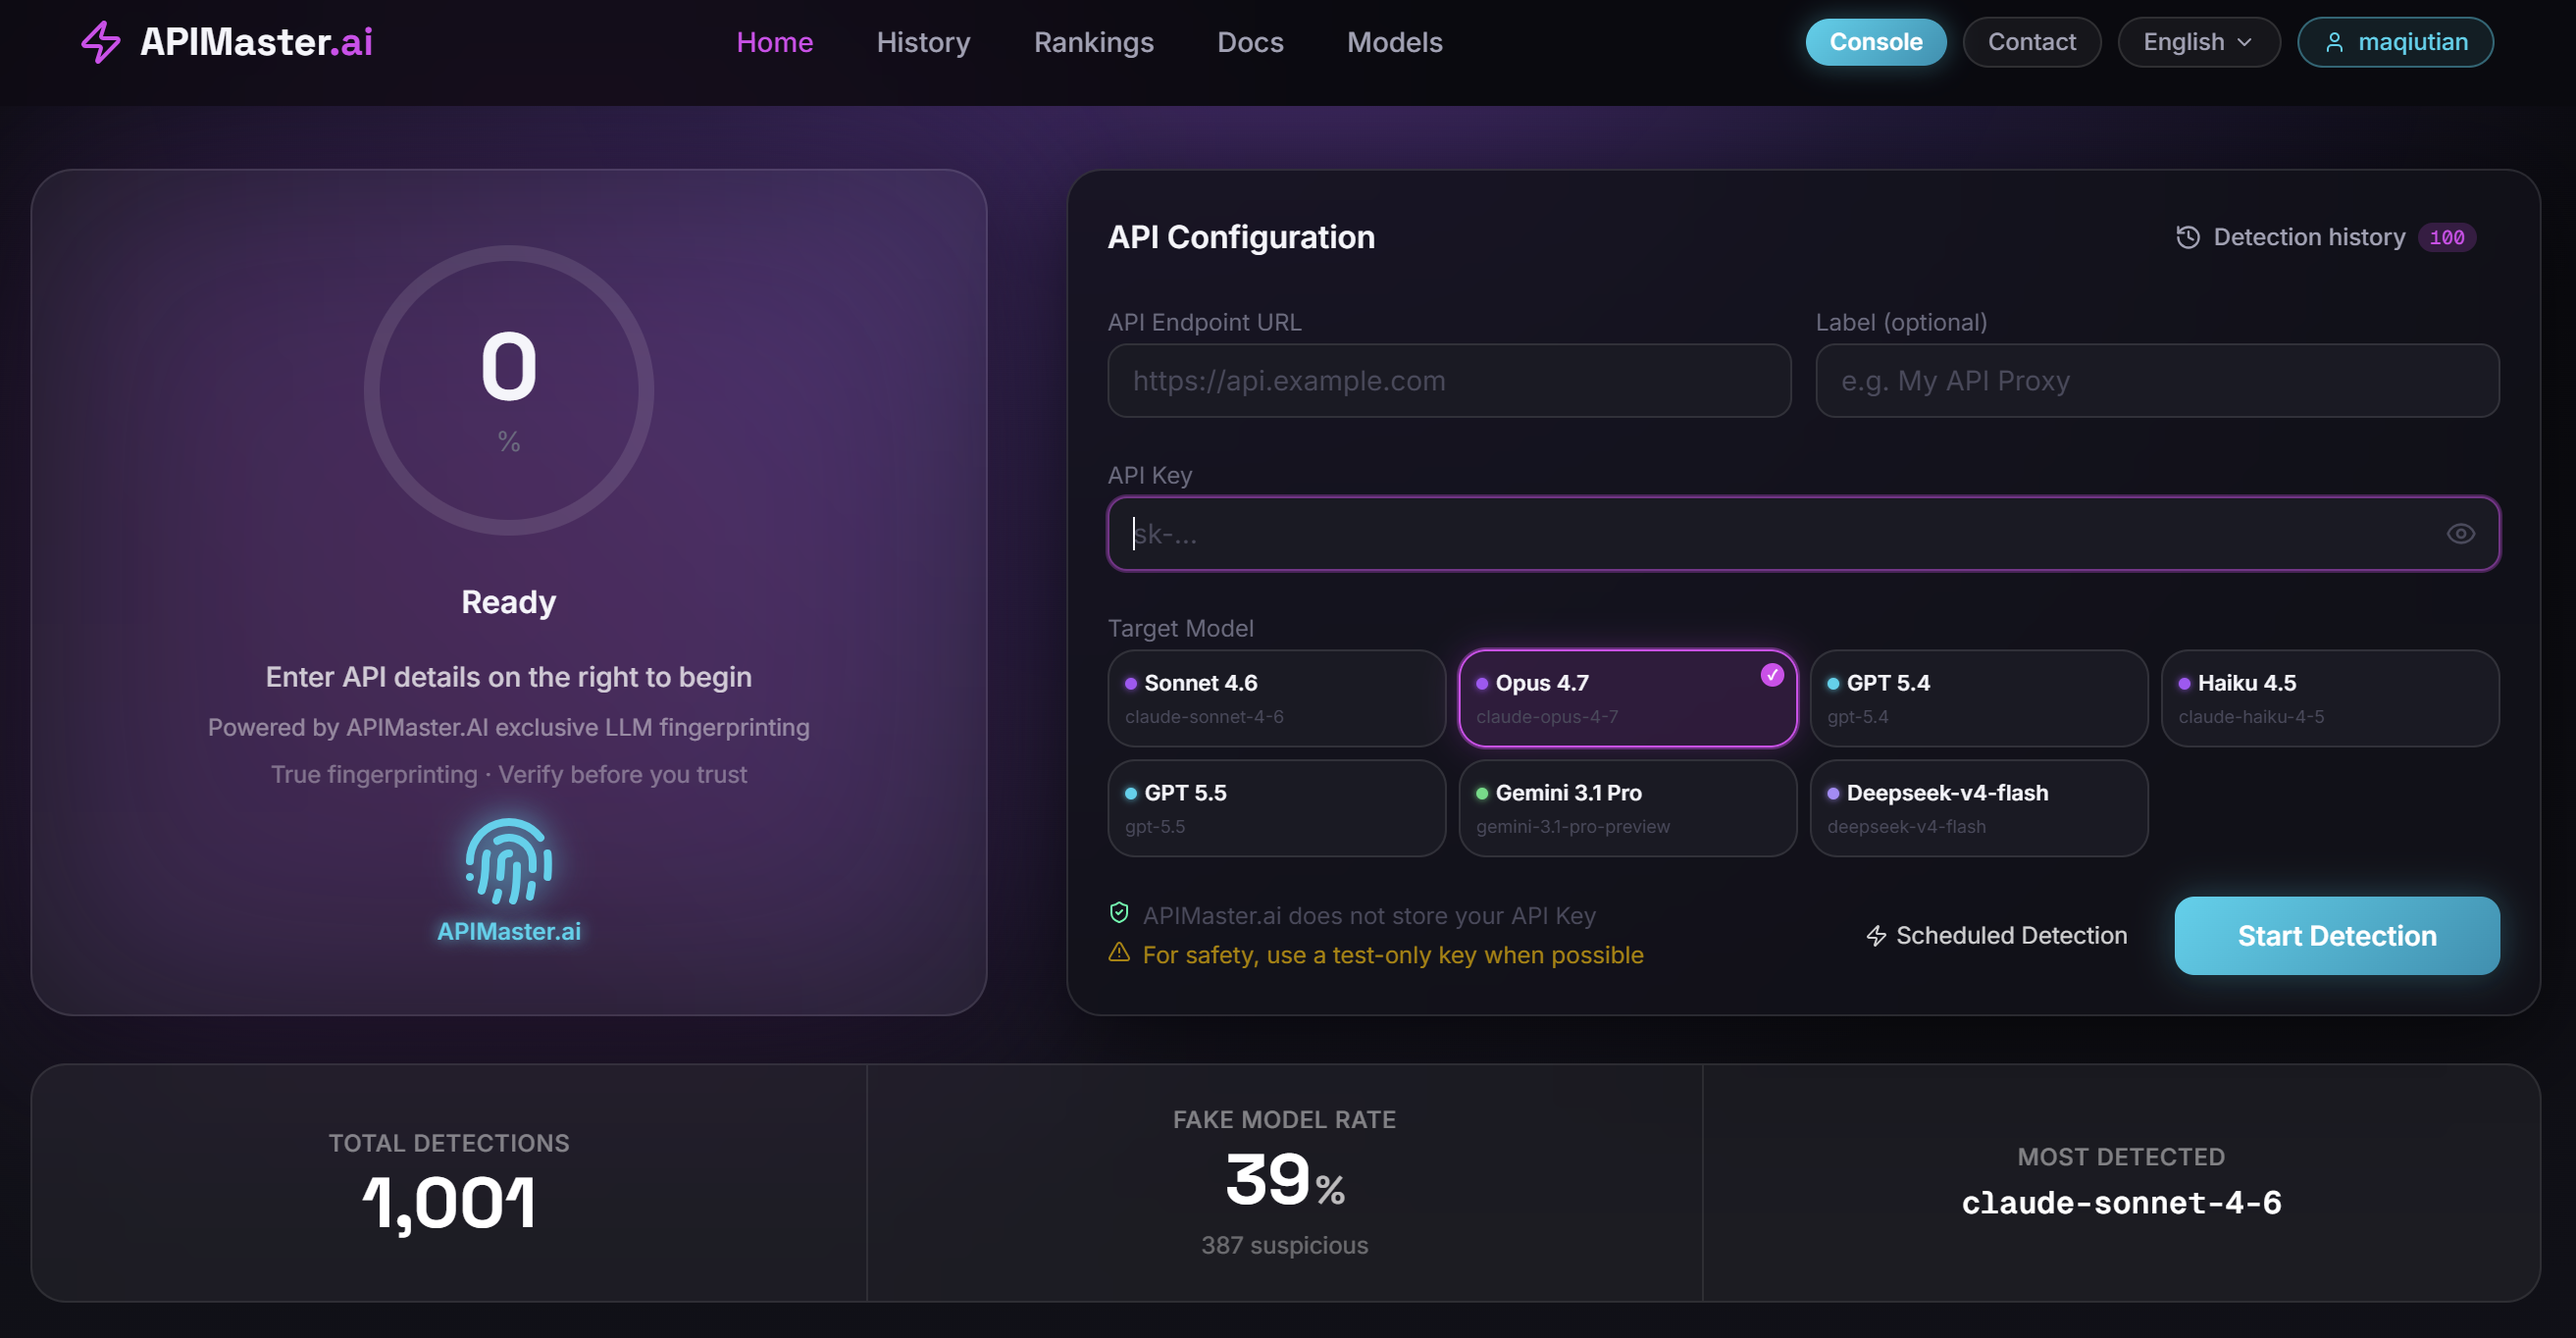Select the Deepseek-v4-flash target model

click(1978, 808)
